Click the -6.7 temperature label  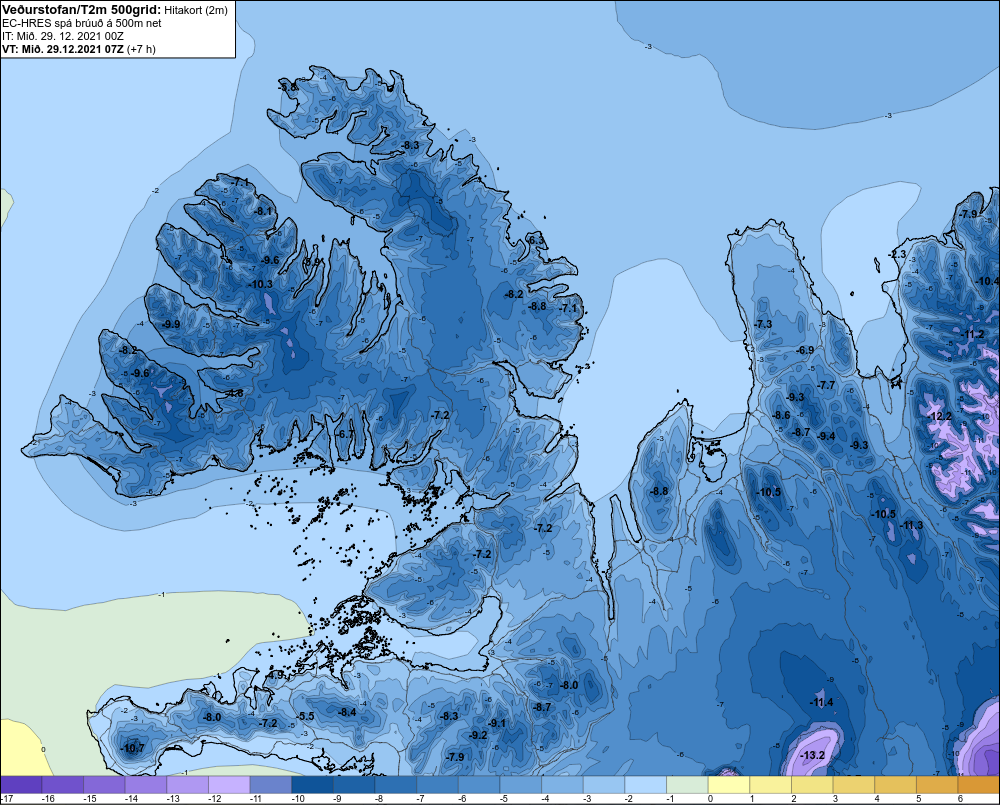coord(345,434)
